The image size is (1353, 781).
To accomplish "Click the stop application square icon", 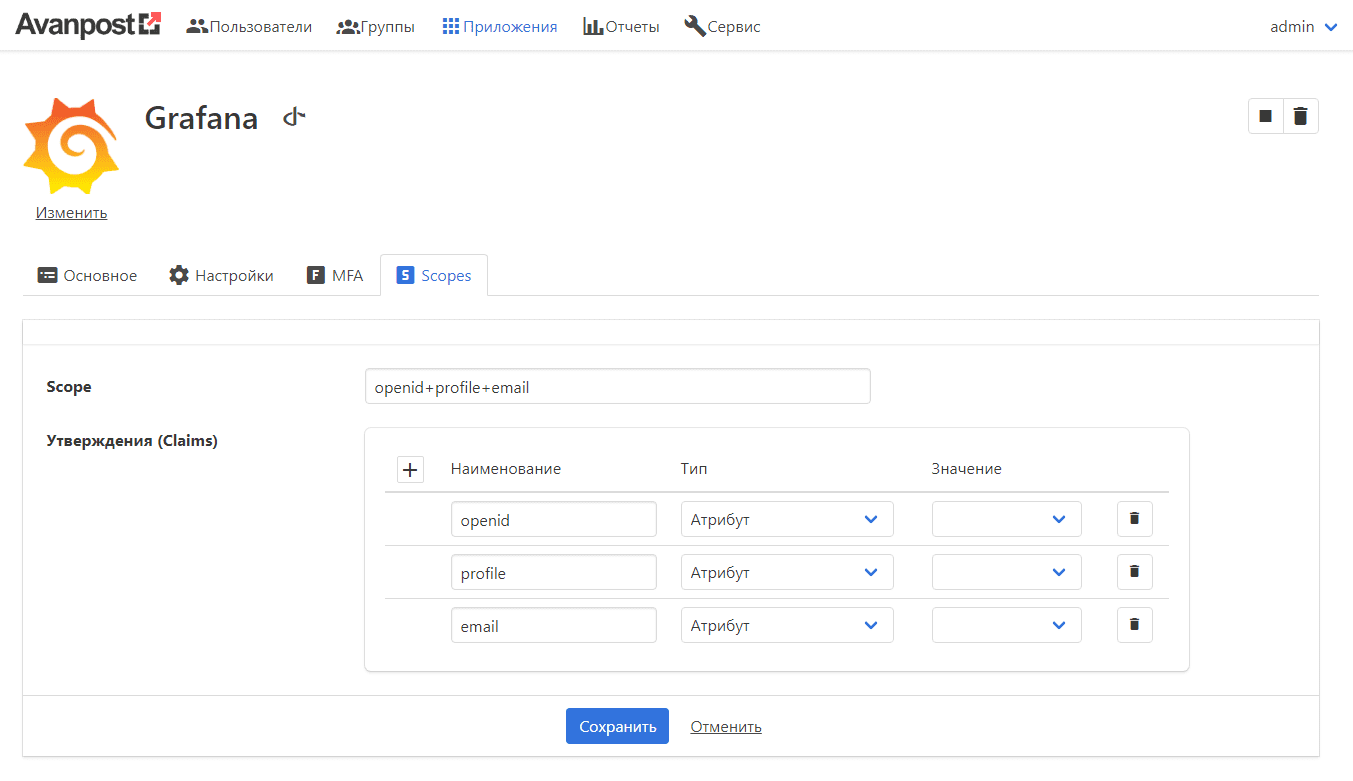I will 1266,116.
